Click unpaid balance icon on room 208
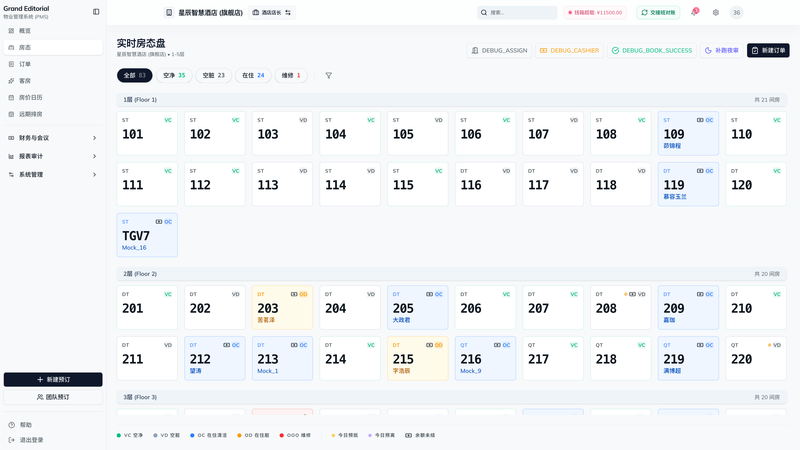The width and height of the screenshot is (800, 450). pos(632,294)
